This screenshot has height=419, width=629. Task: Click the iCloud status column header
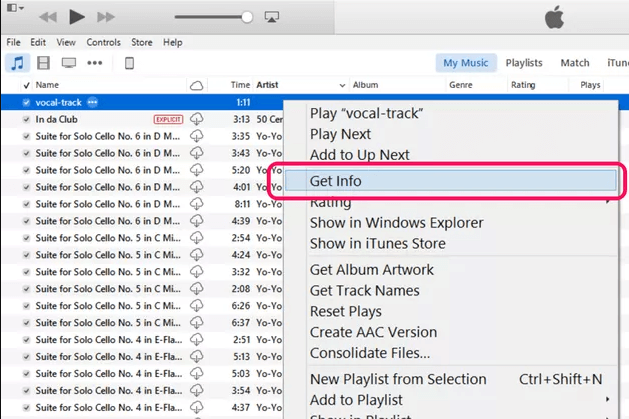click(x=197, y=85)
